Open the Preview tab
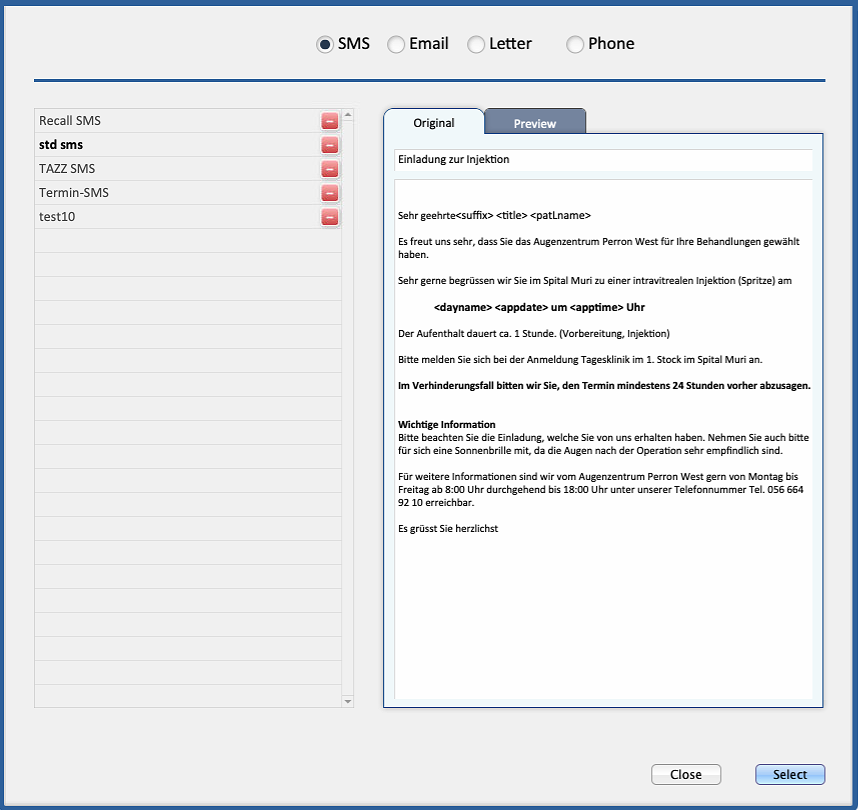 click(x=535, y=122)
